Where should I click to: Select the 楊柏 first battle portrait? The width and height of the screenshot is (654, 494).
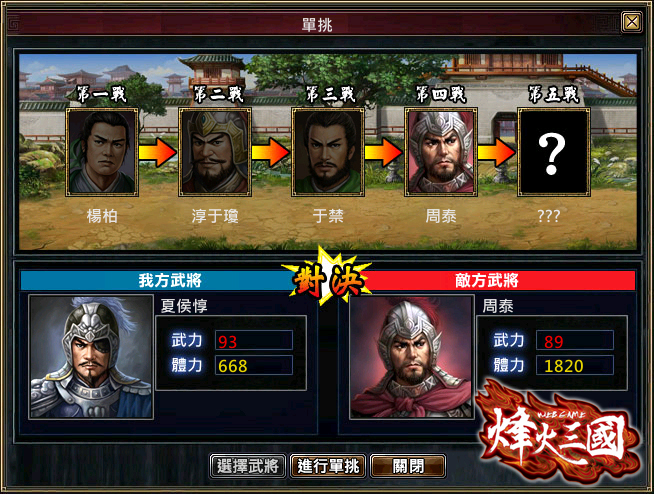[102, 152]
